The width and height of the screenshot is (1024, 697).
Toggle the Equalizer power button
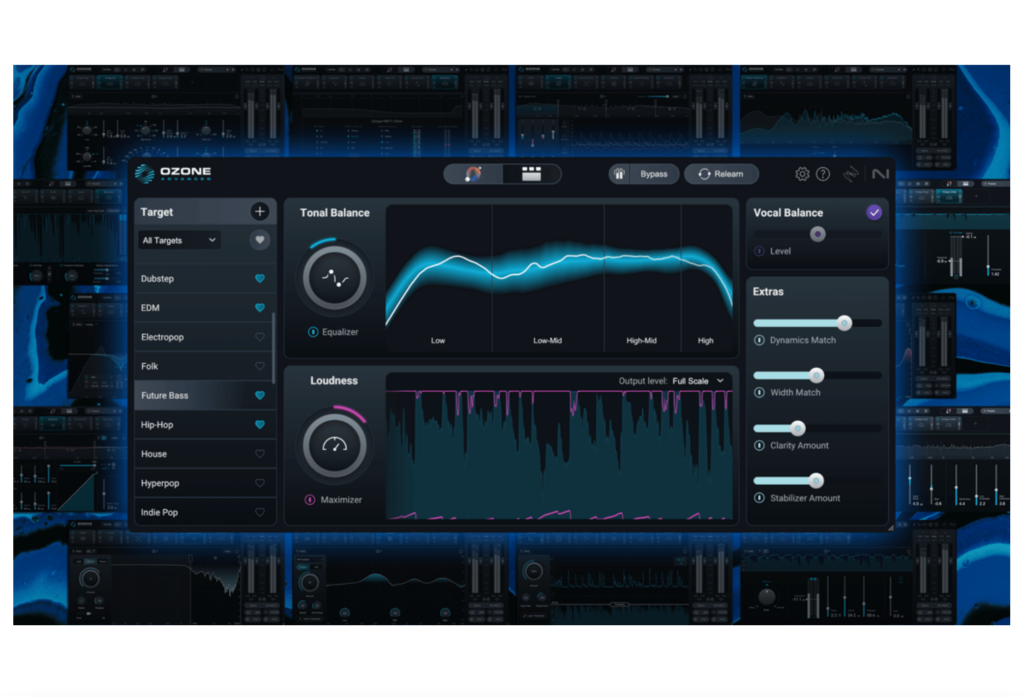pos(313,332)
